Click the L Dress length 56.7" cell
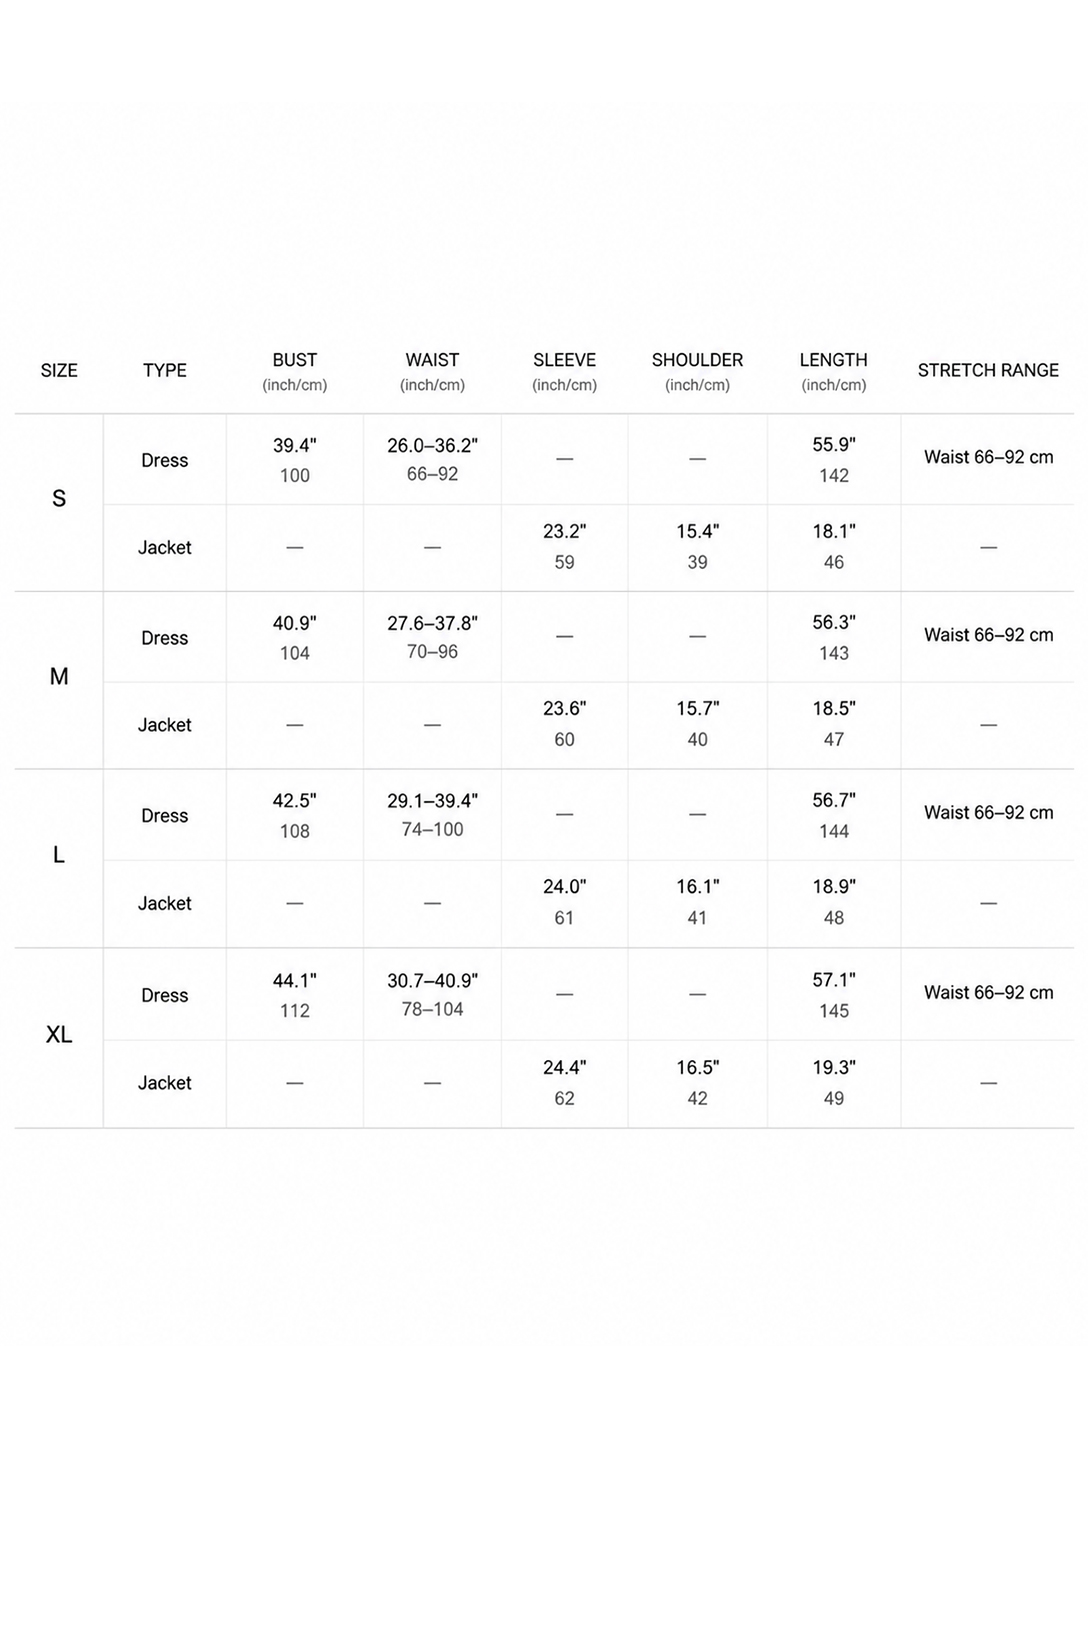 (x=834, y=815)
